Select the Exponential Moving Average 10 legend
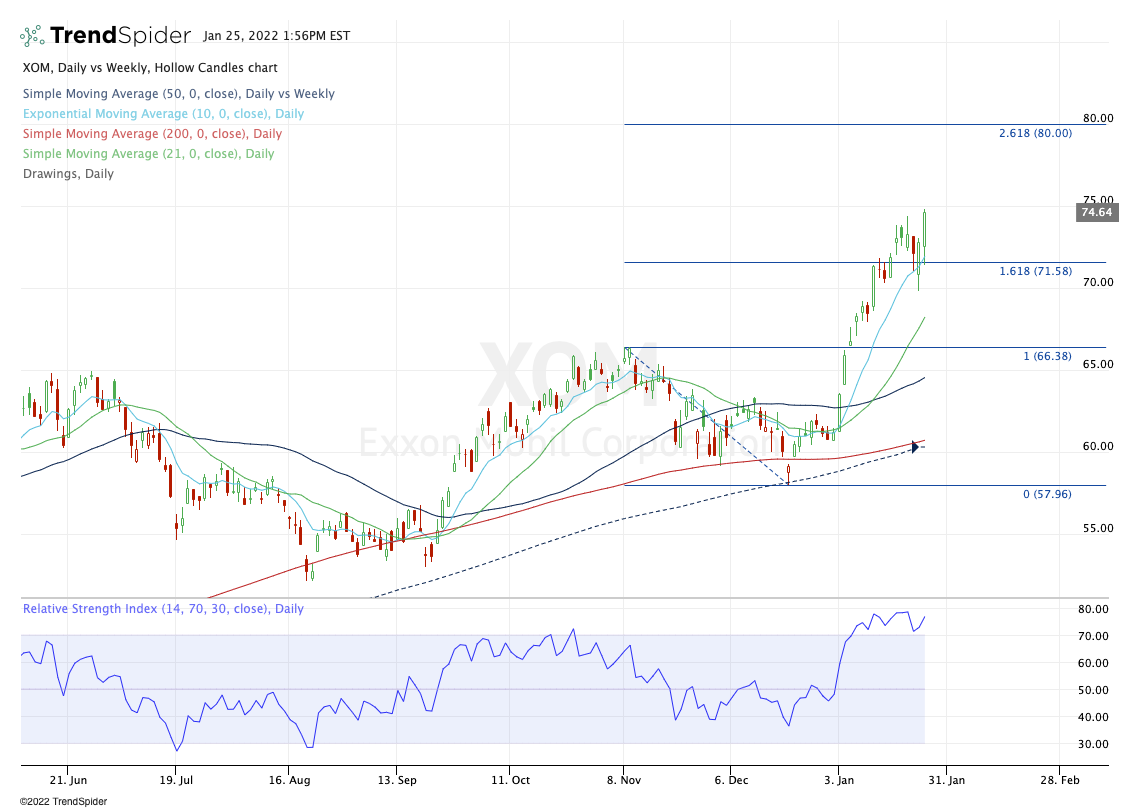Viewport: 1139px width, 811px height. click(x=163, y=114)
